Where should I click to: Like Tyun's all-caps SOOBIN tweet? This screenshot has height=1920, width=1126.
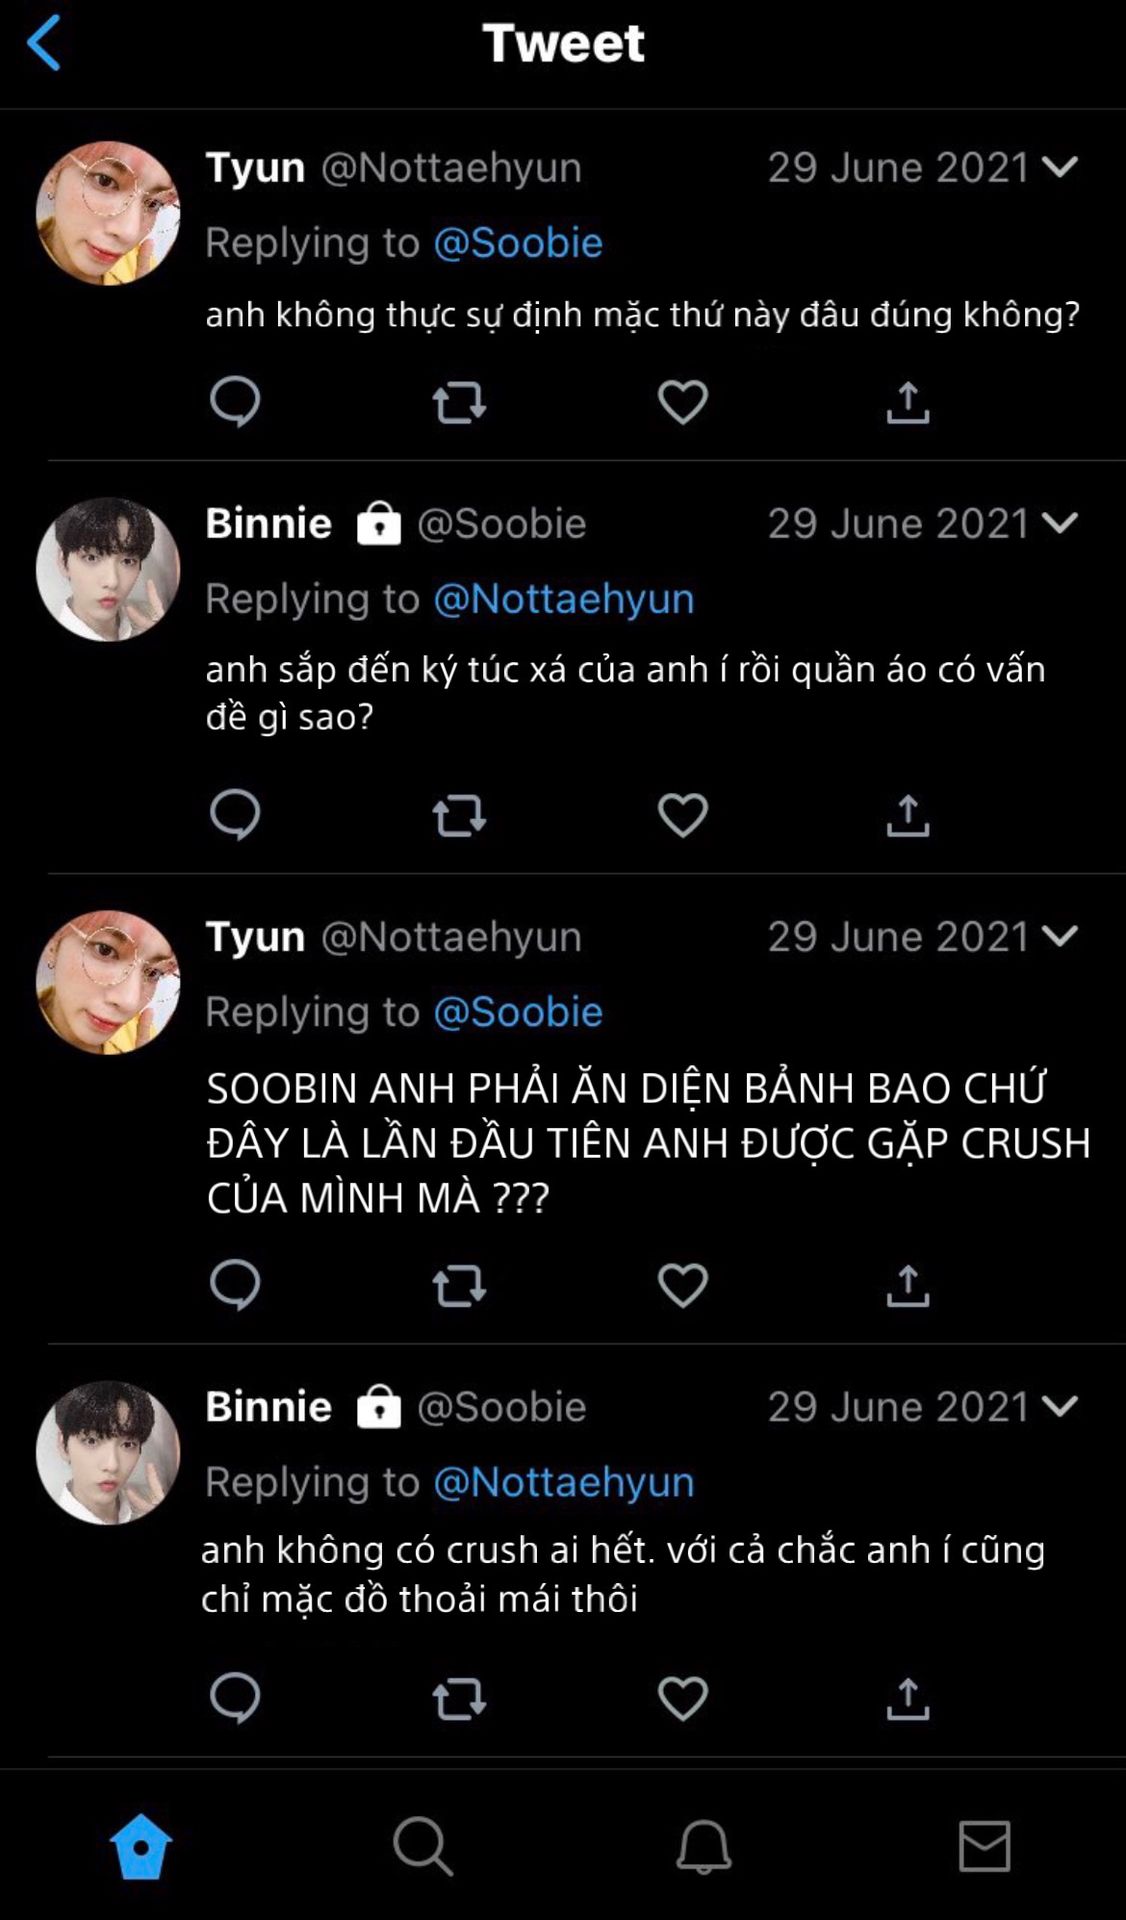683,1285
